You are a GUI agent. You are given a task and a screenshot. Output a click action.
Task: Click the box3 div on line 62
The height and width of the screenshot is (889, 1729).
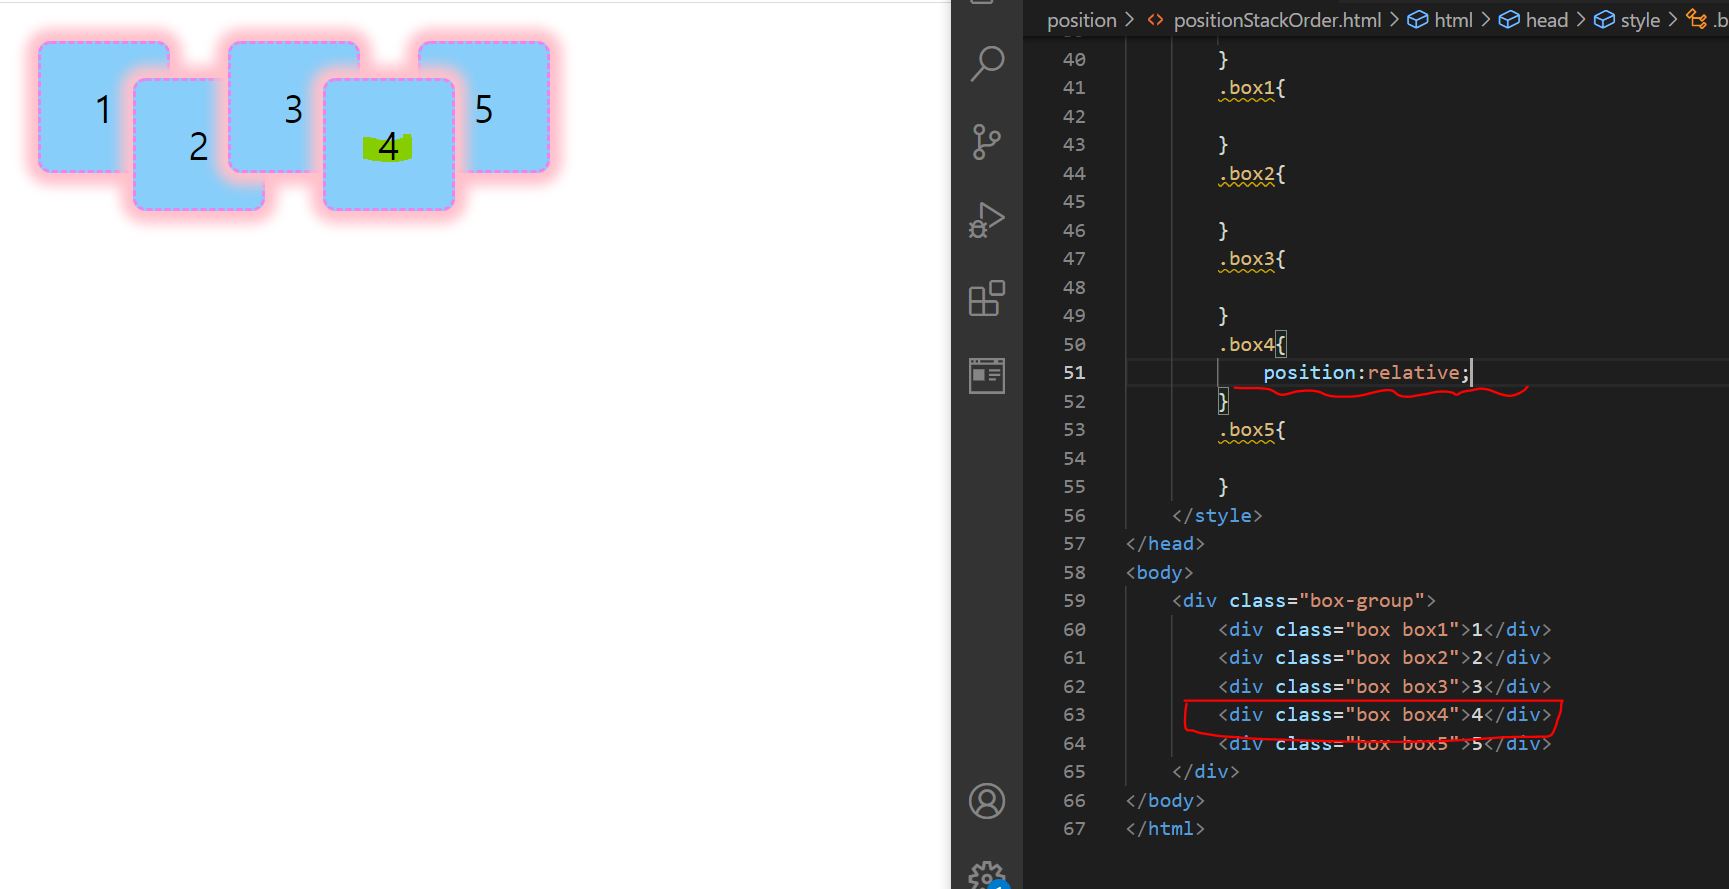point(1384,687)
